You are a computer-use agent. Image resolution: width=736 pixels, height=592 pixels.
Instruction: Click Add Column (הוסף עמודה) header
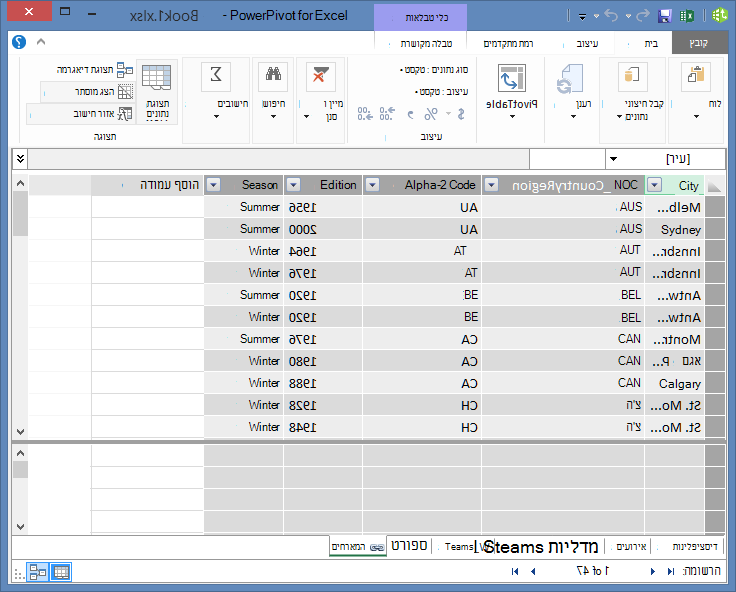click(x=148, y=185)
